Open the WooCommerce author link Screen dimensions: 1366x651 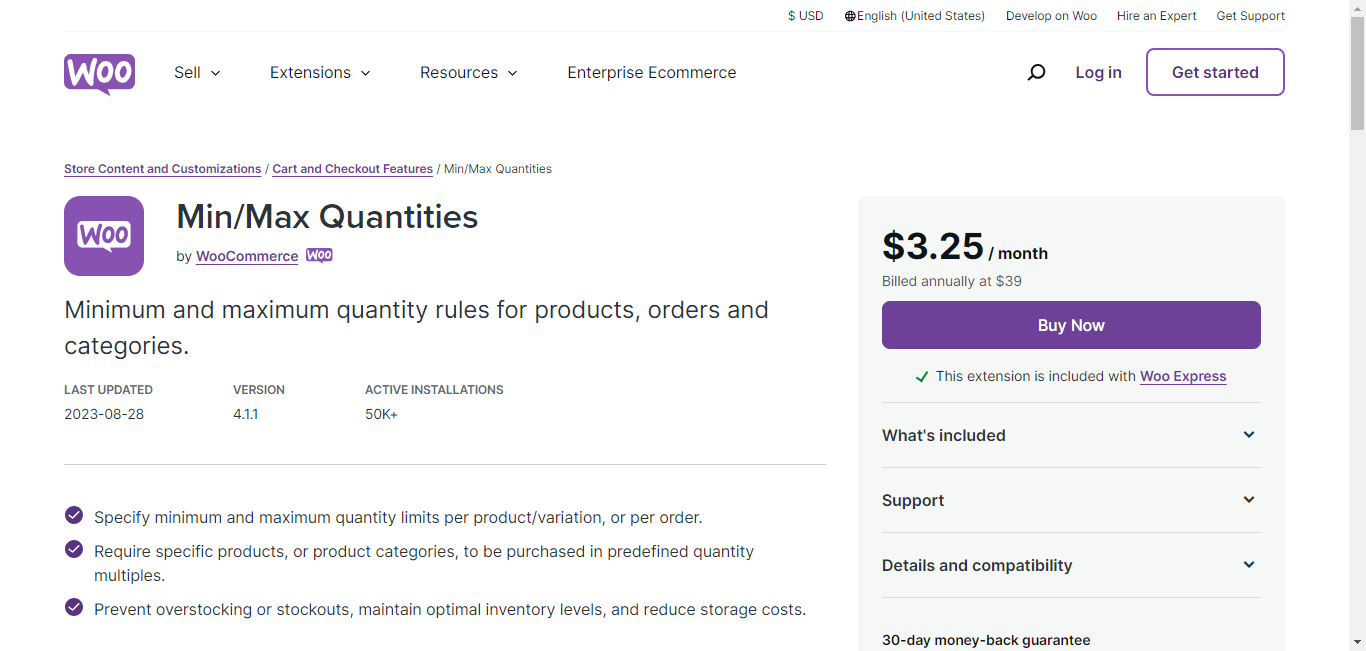click(247, 256)
